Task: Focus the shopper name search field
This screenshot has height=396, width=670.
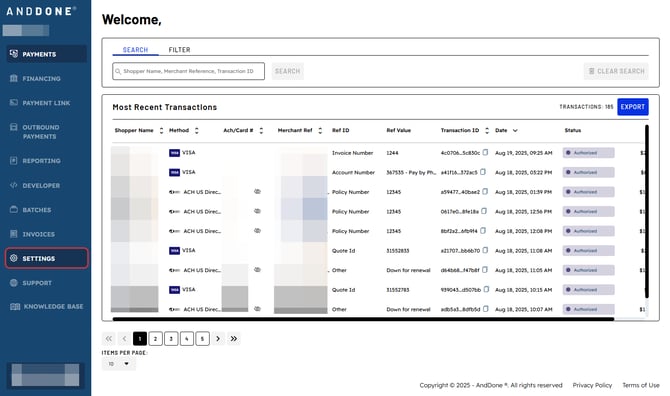Action: pyautogui.click(x=188, y=71)
